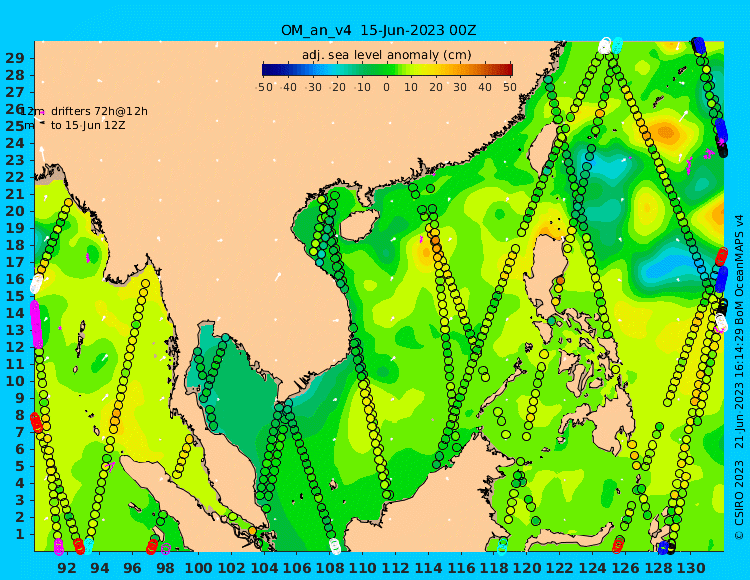
Task: Select longitude axis label "100"
Action: (x=198, y=568)
